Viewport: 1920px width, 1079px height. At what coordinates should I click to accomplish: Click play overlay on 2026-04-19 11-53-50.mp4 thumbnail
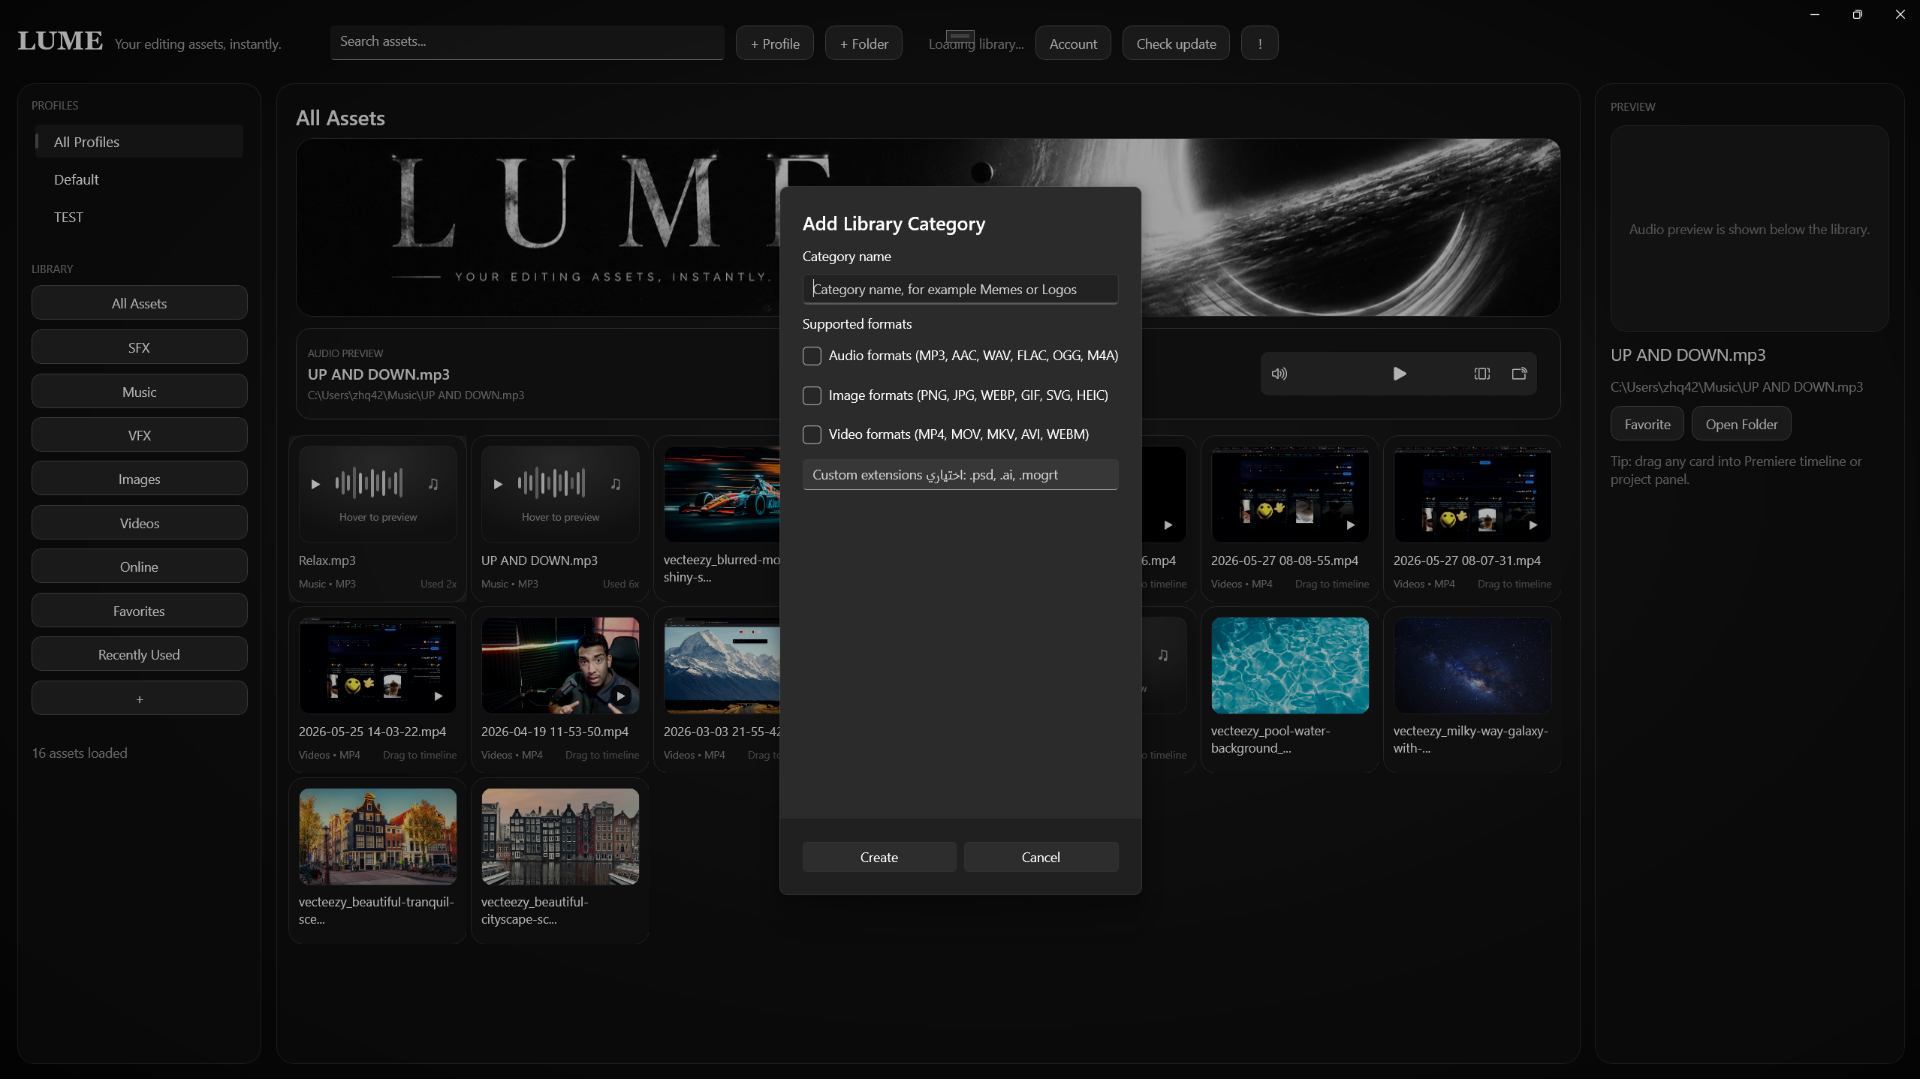[620, 696]
